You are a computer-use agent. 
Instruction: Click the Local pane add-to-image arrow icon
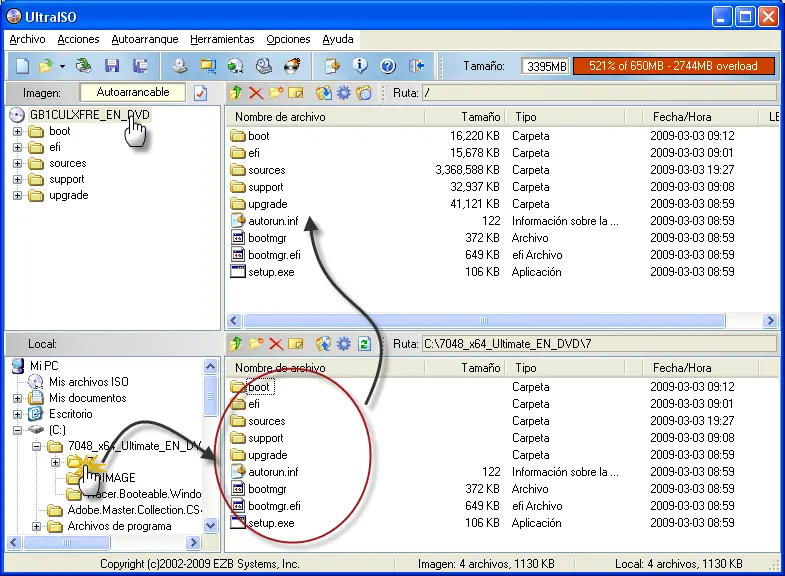tap(323, 343)
